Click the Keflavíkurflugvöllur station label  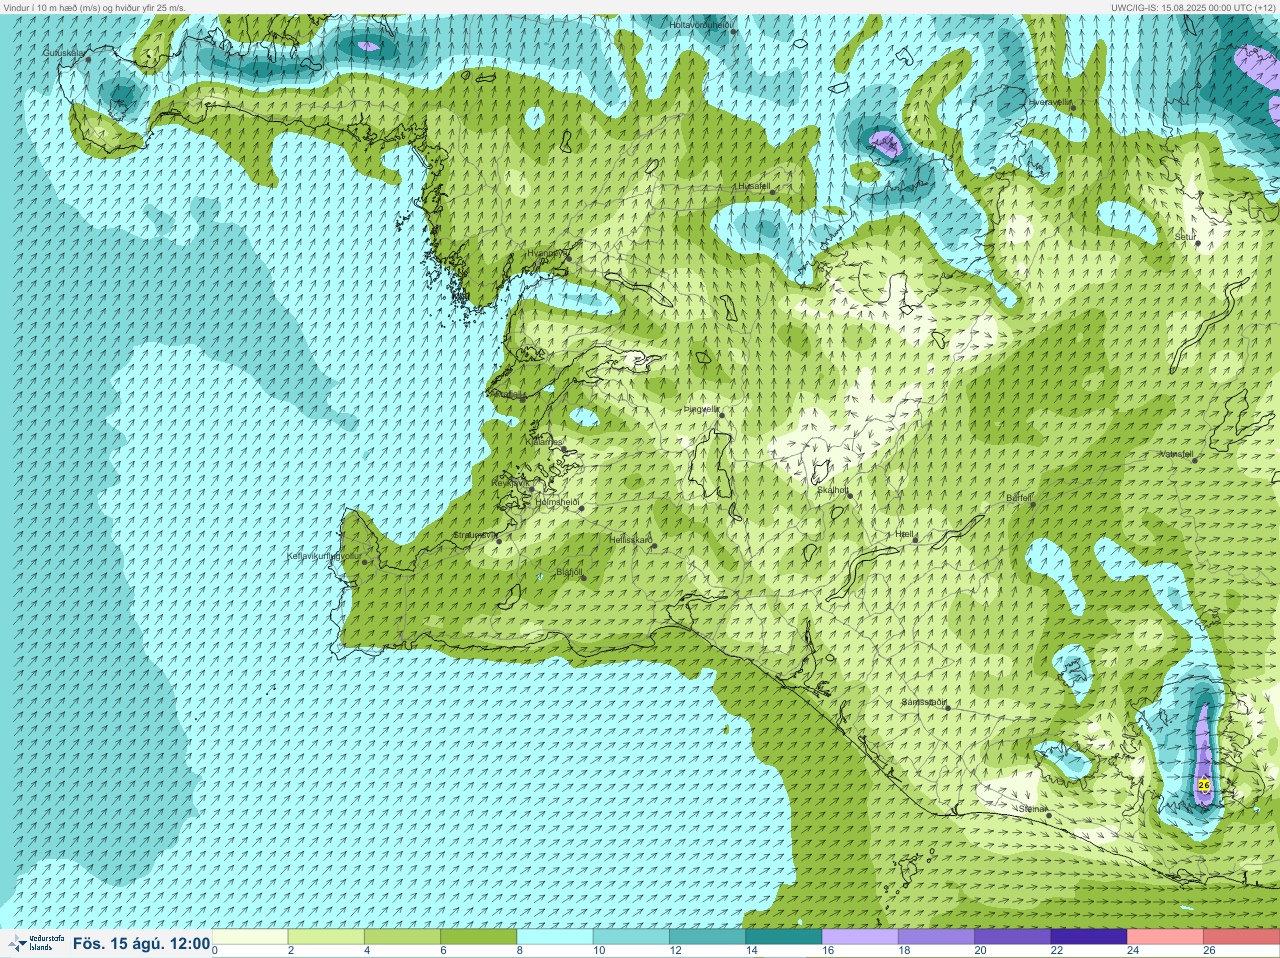click(x=324, y=556)
